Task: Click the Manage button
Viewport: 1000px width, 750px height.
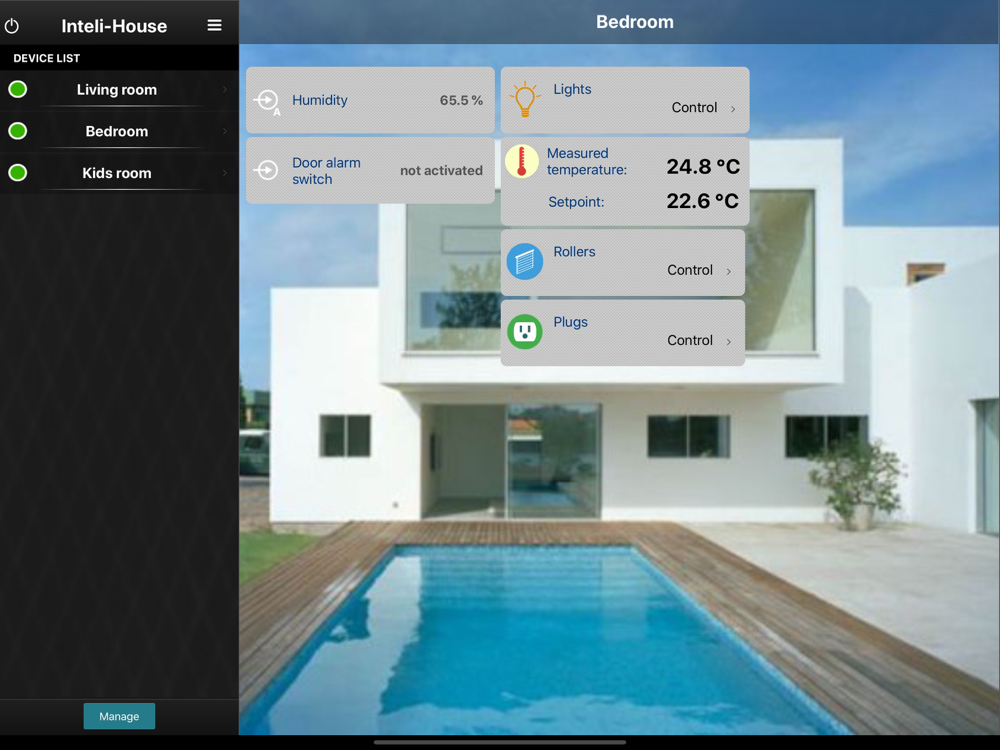Action: [119, 716]
